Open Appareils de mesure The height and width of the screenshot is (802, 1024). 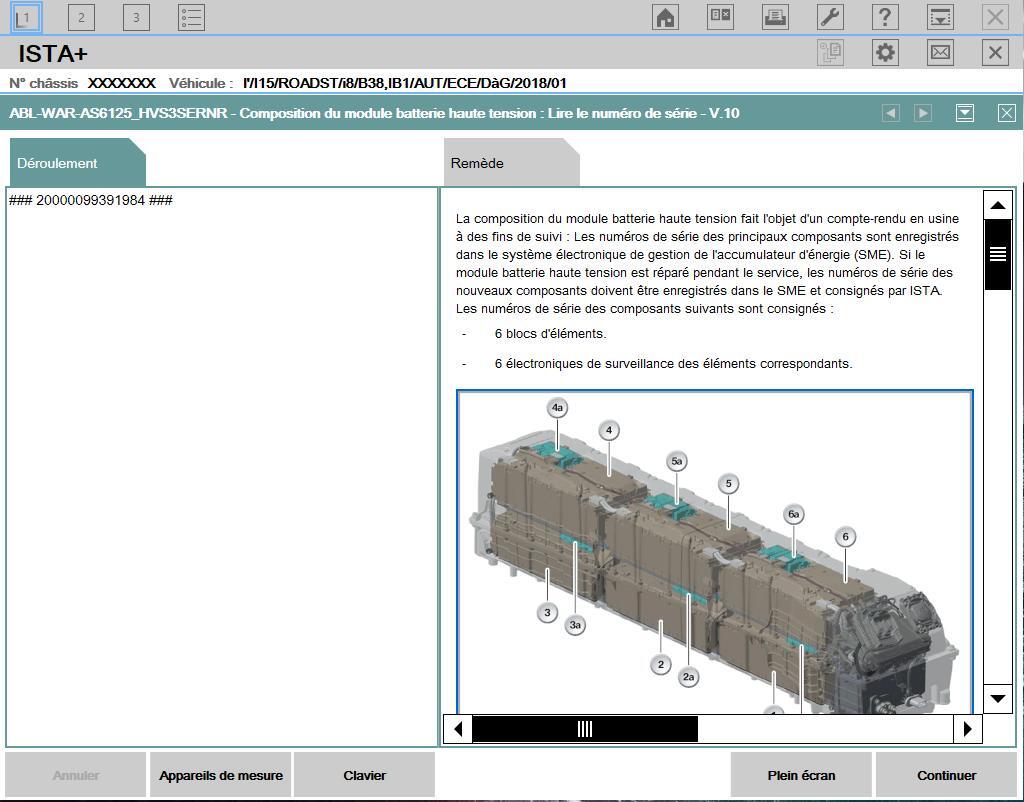[221, 775]
